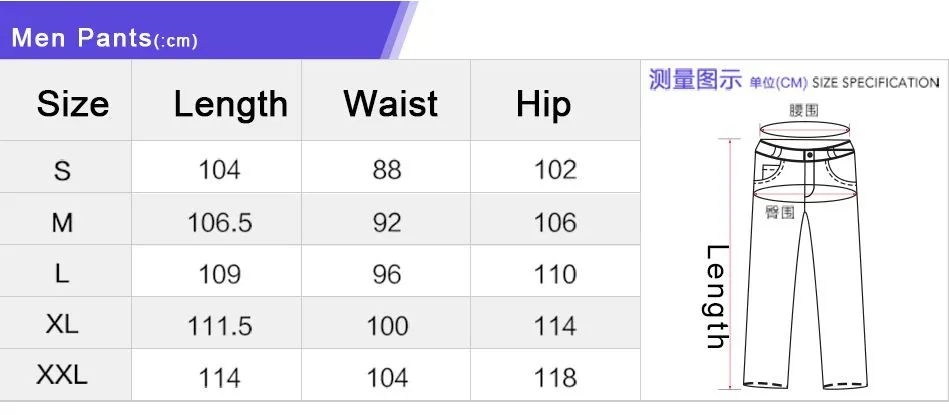This screenshot has width=949, height=415.
Task: Click the waist value 88
Action: pyautogui.click(x=387, y=170)
